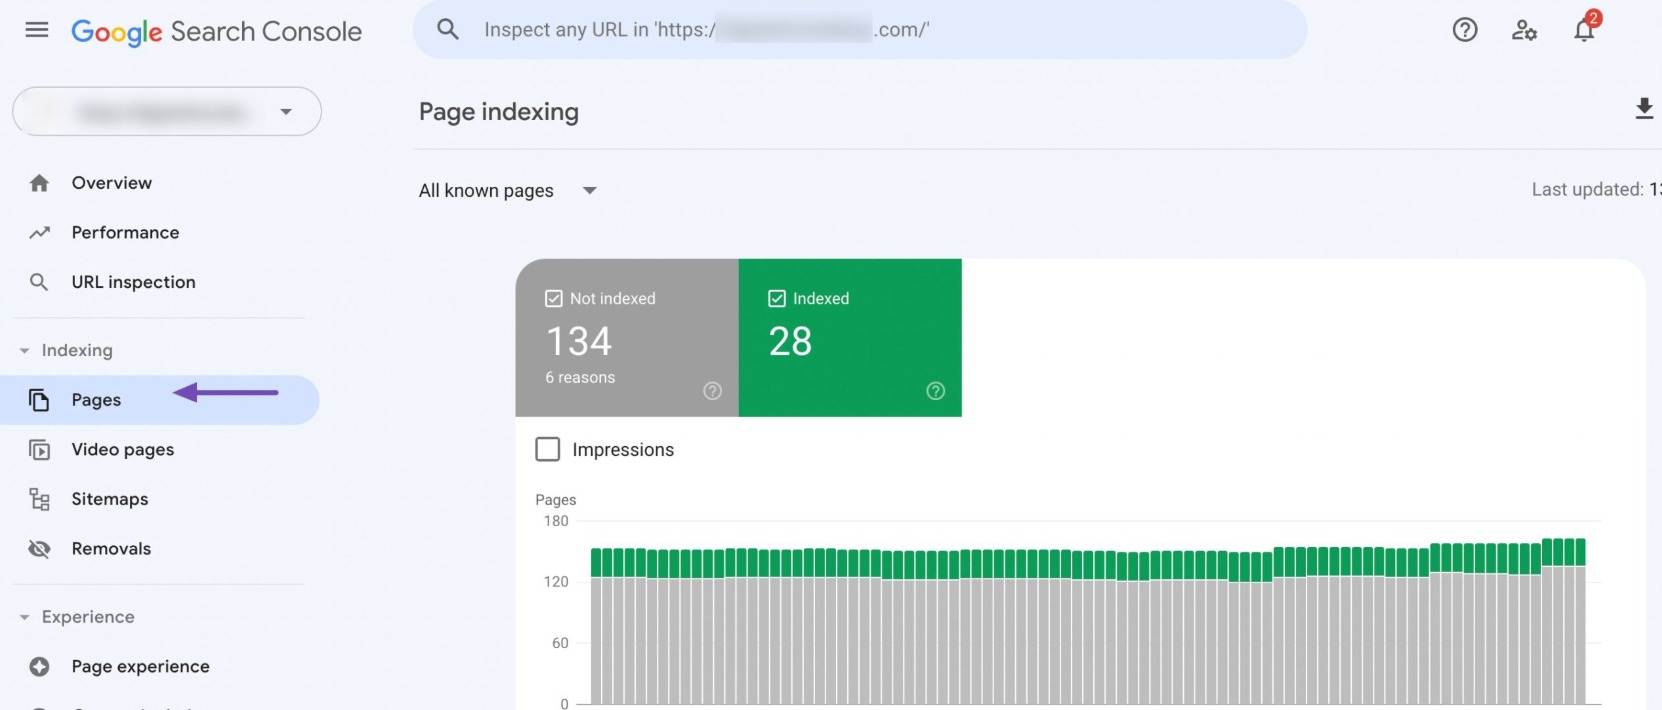The width and height of the screenshot is (1662, 710).
Task: Open URL inspection tool
Action: click(133, 282)
